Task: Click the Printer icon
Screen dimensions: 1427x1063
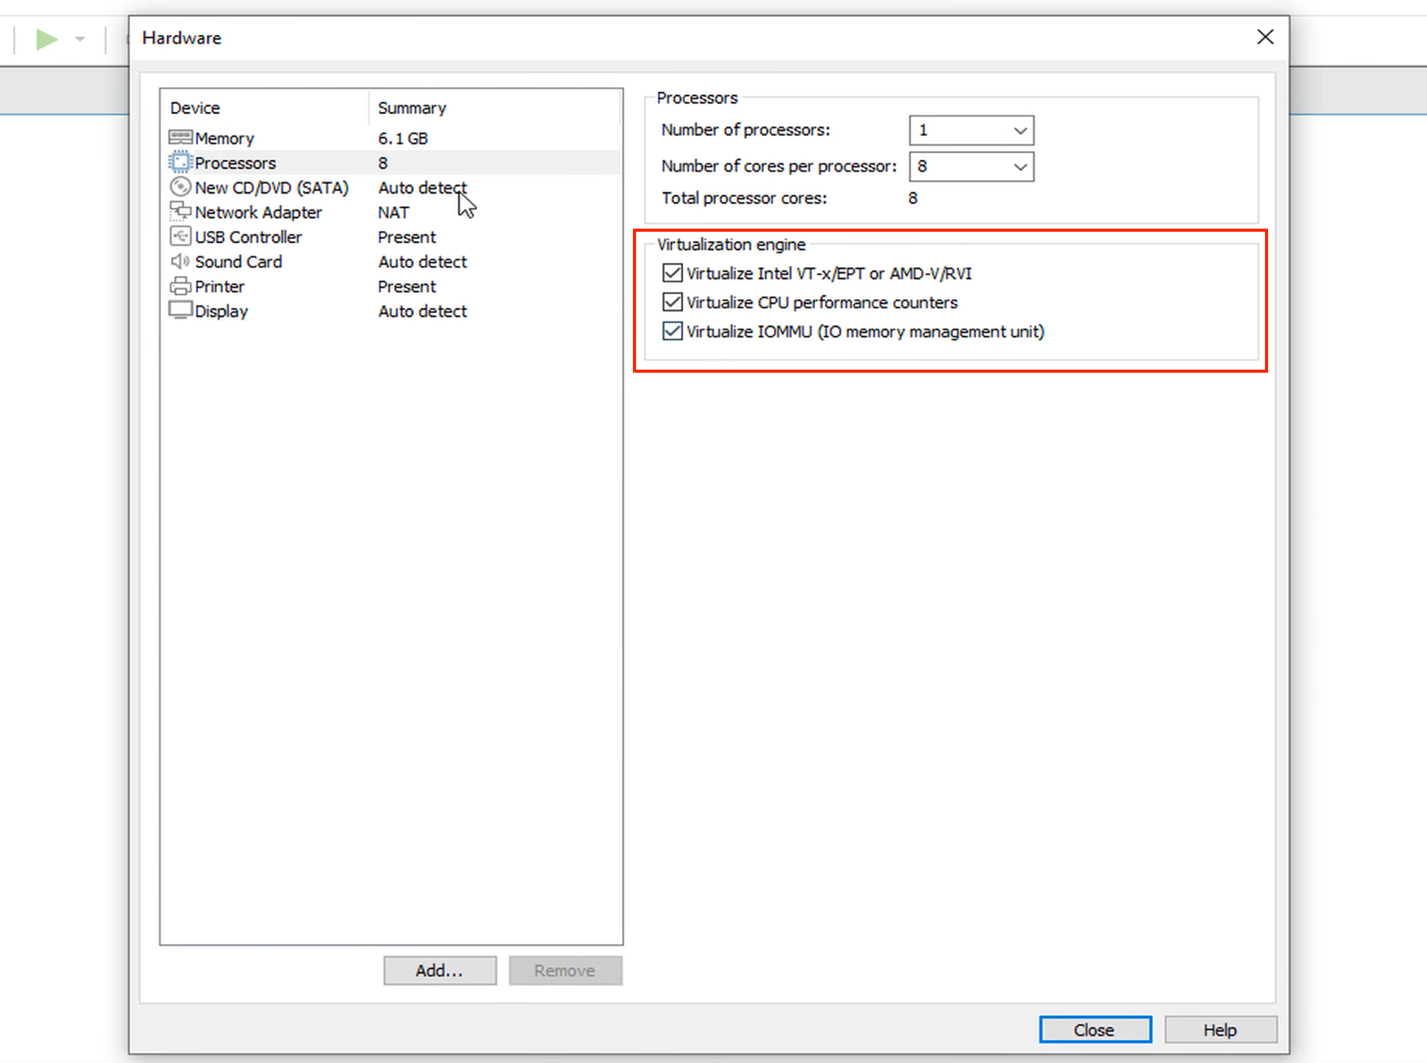Action: [x=180, y=286]
